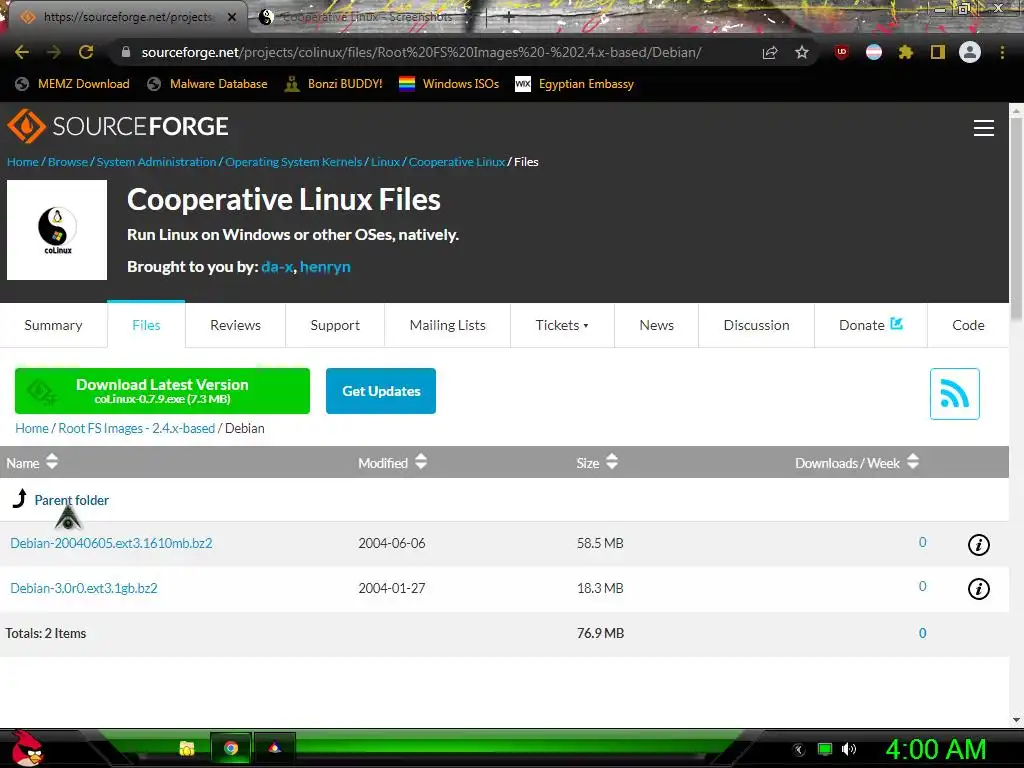This screenshot has width=1024, height=768.
Task: Open the Windows ISOs bookmark
Action: click(449, 84)
